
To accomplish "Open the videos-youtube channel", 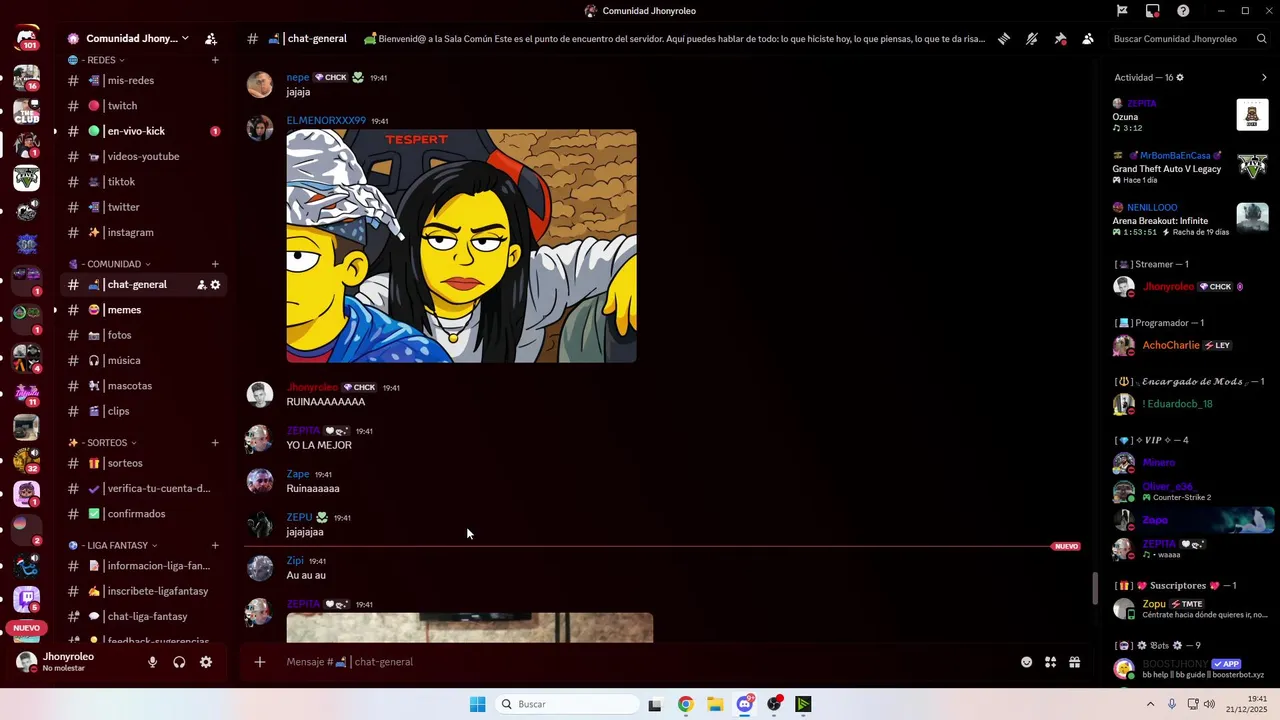I will pos(144,157).
